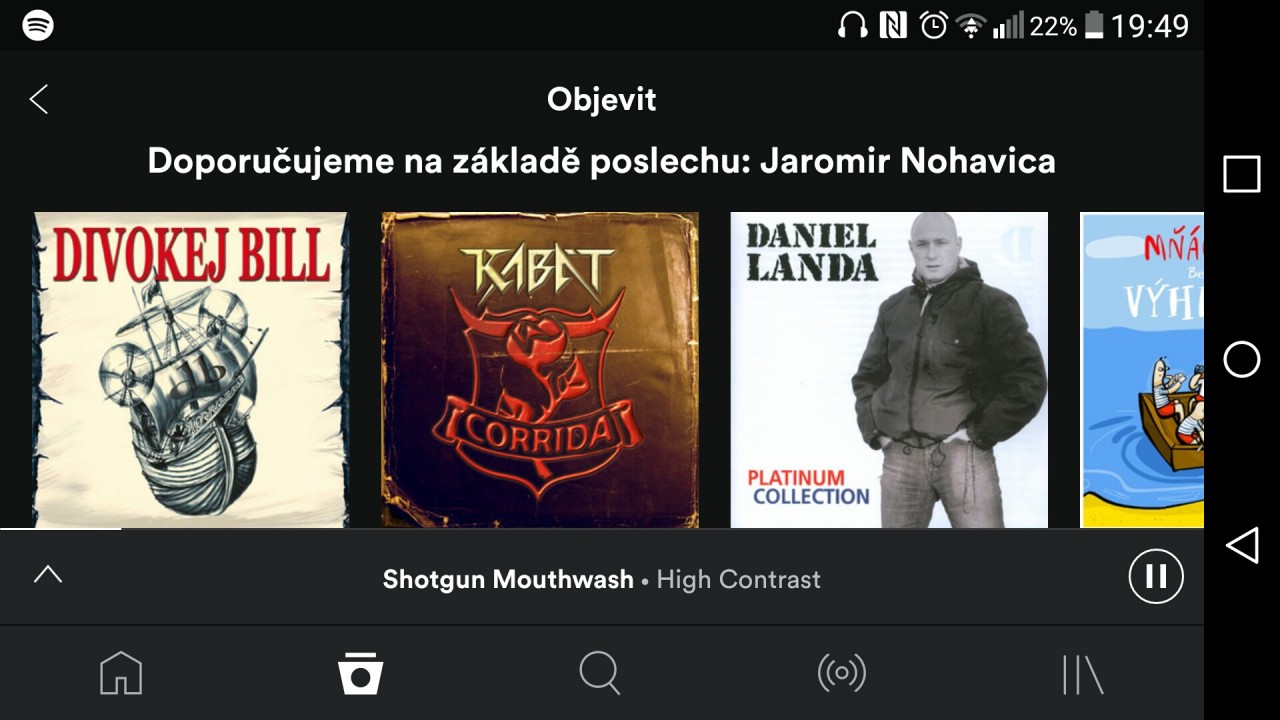The width and height of the screenshot is (1280, 720).
Task: Open Daniel Landa Platinum Collection album
Action: [x=889, y=369]
